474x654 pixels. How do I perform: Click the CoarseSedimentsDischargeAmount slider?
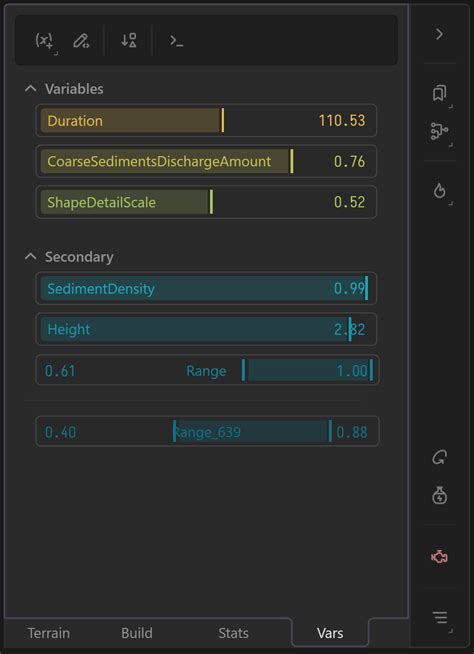[206, 161]
